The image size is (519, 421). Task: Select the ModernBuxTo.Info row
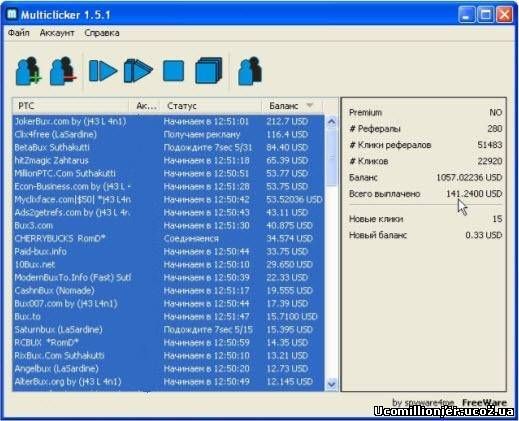coord(168,277)
